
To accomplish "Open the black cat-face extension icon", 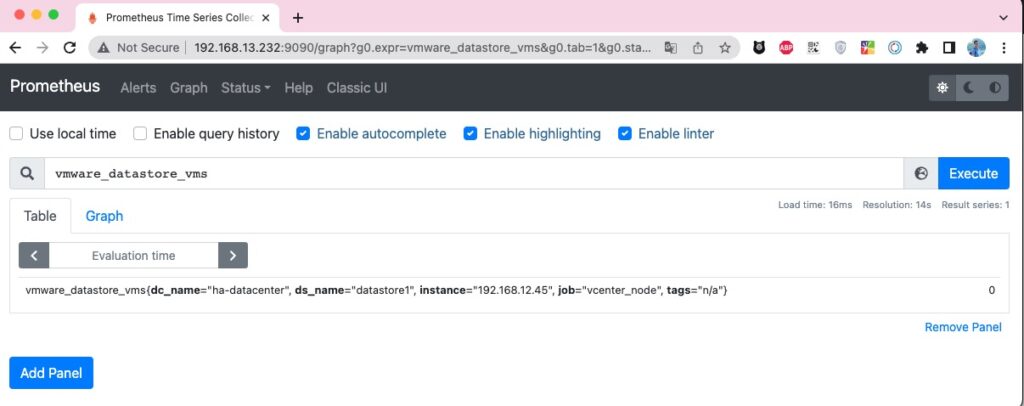I will pyautogui.click(x=759, y=48).
